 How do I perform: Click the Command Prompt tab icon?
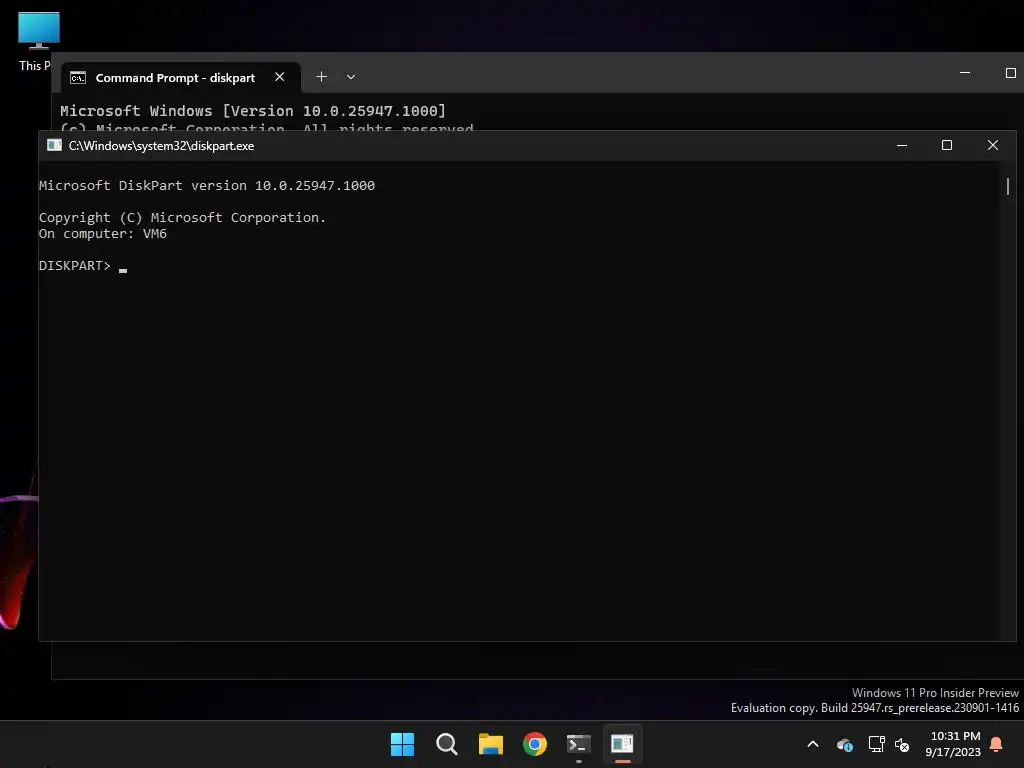[78, 78]
